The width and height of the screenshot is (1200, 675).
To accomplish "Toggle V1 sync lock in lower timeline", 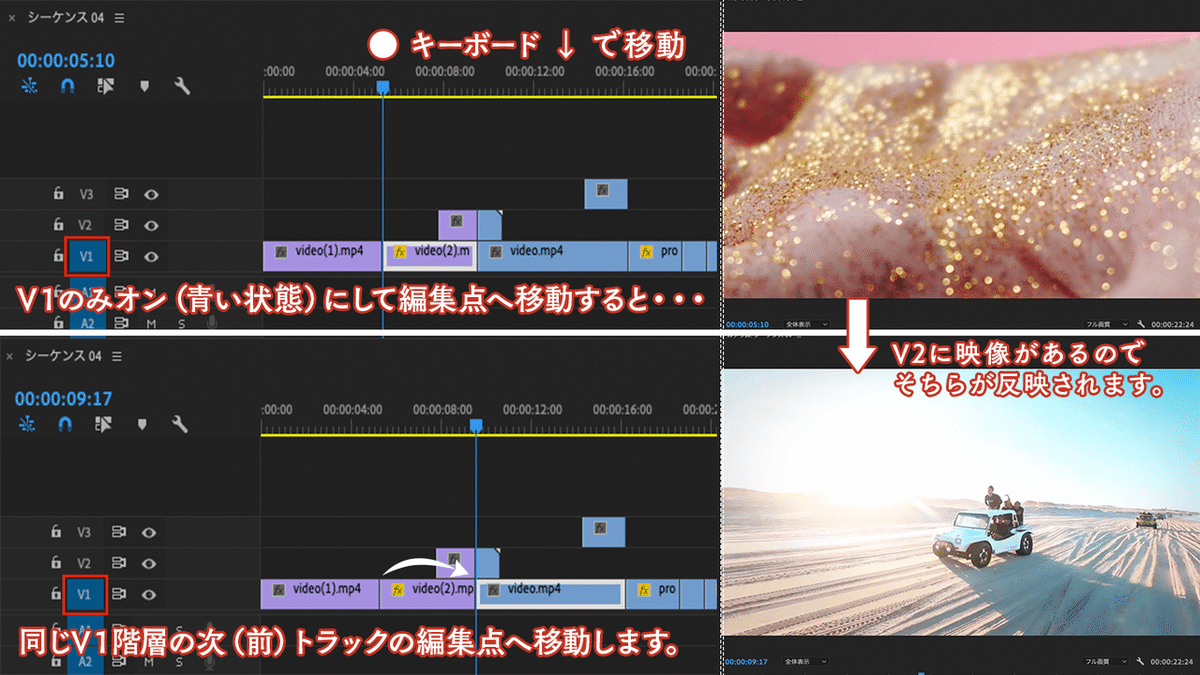I will 121,594.
